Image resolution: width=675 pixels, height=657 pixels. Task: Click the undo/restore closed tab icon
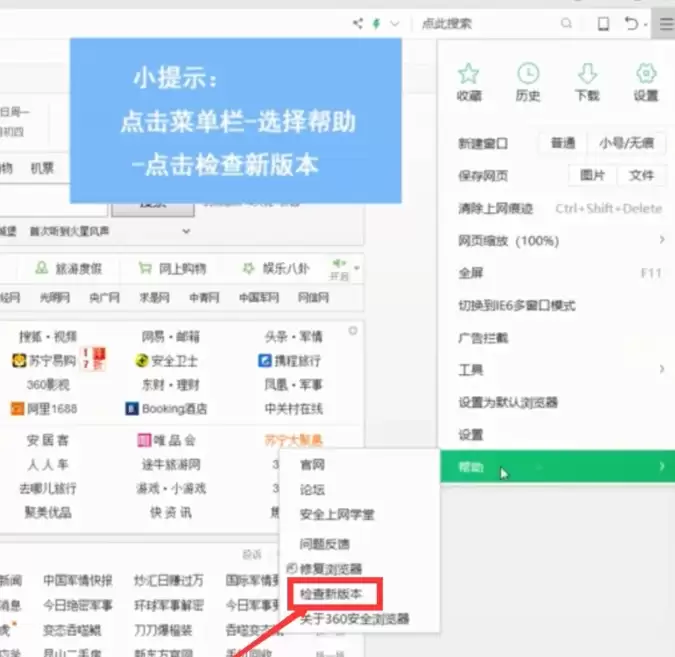click(x=631, y=23)
